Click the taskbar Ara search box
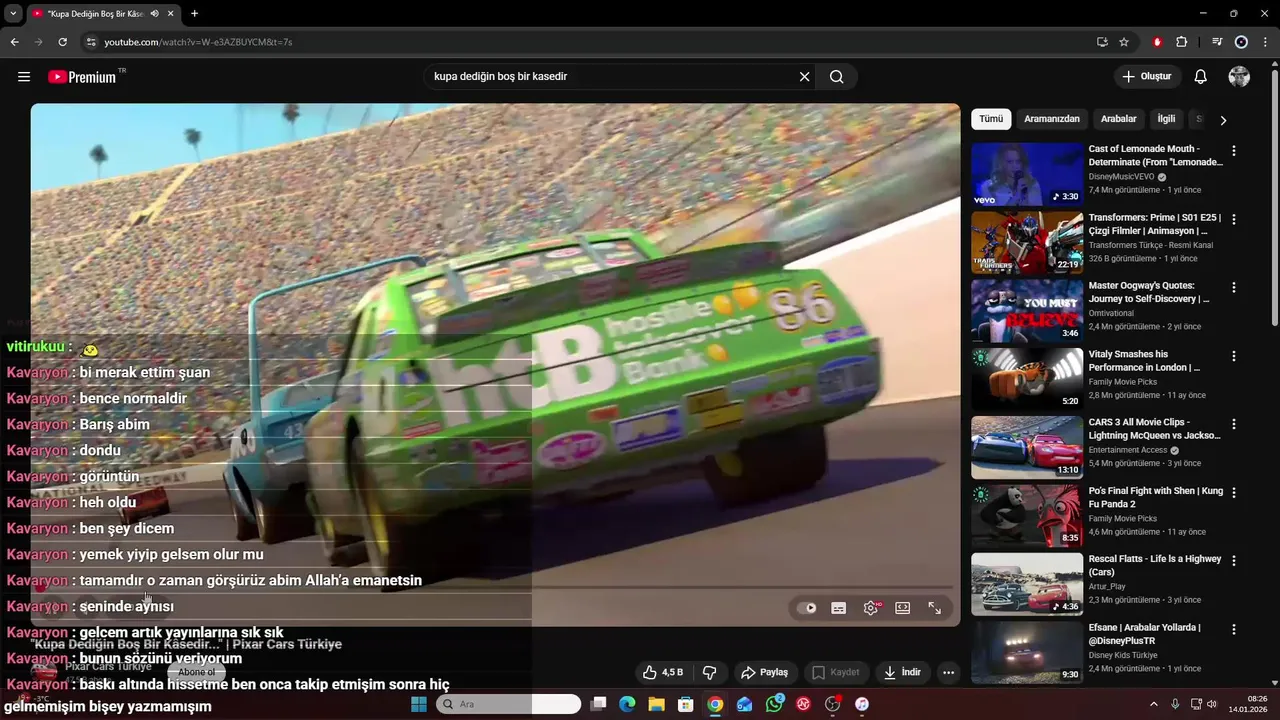This screenshot has height=720, width=1280. [509, 704]
